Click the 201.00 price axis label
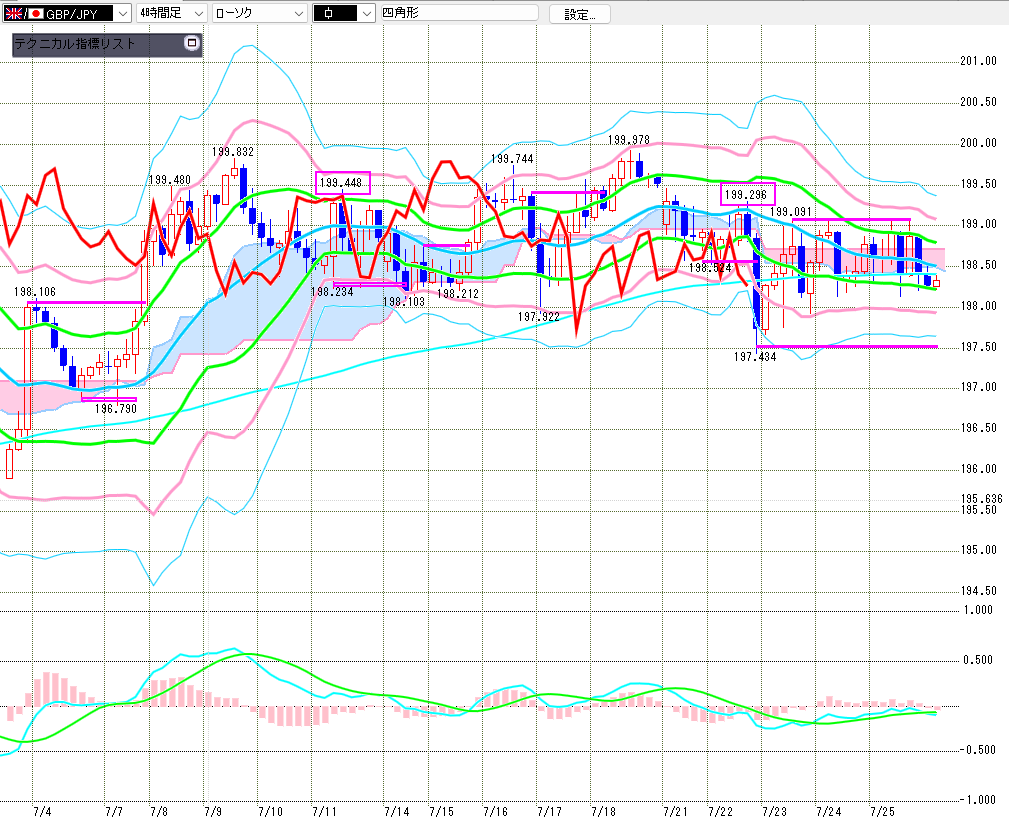1009x821 pixels. tap(978, 61)
